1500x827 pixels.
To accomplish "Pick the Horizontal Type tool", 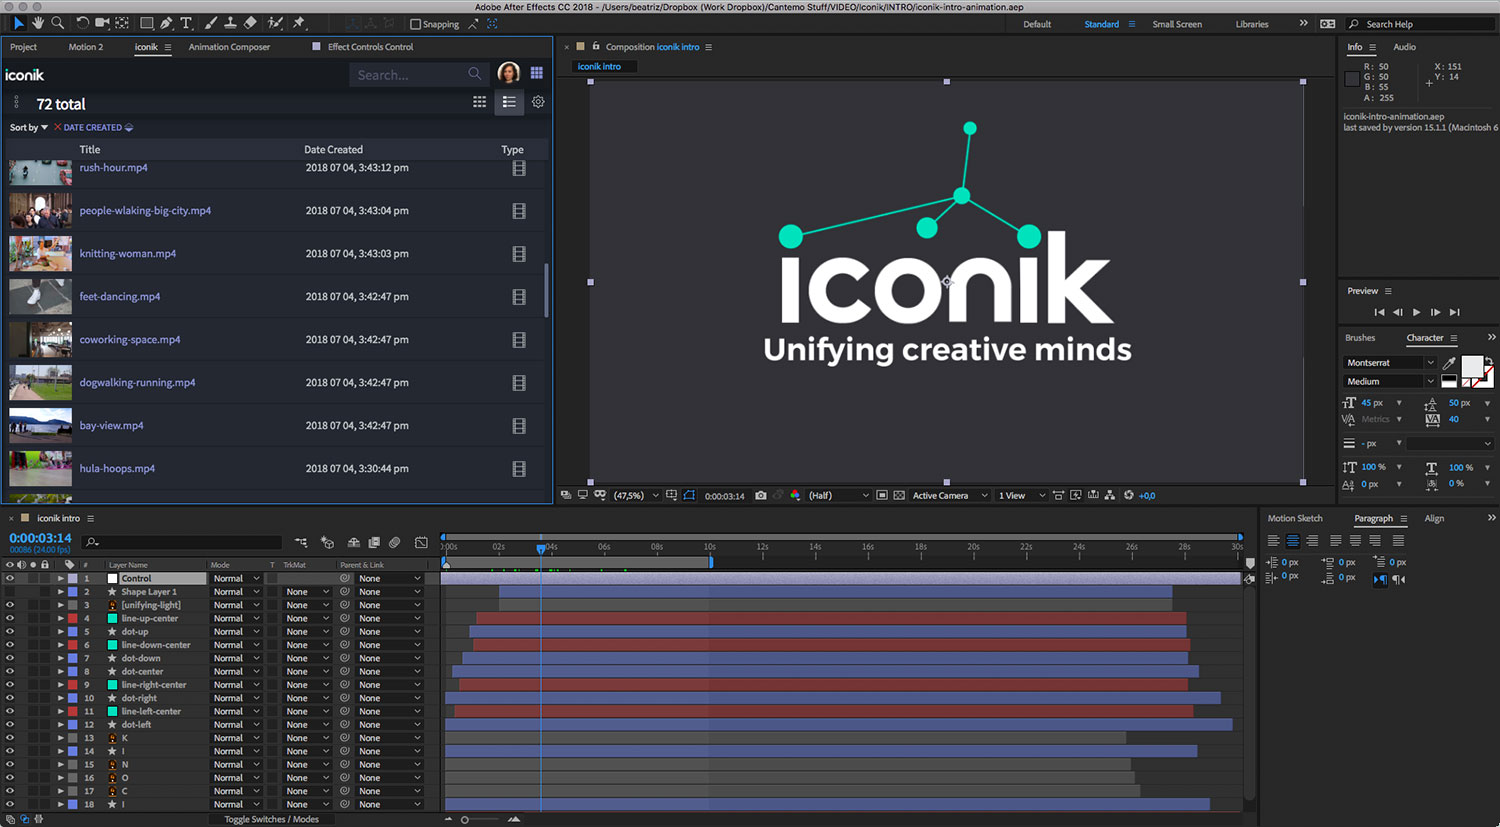I will pos(186,23).
